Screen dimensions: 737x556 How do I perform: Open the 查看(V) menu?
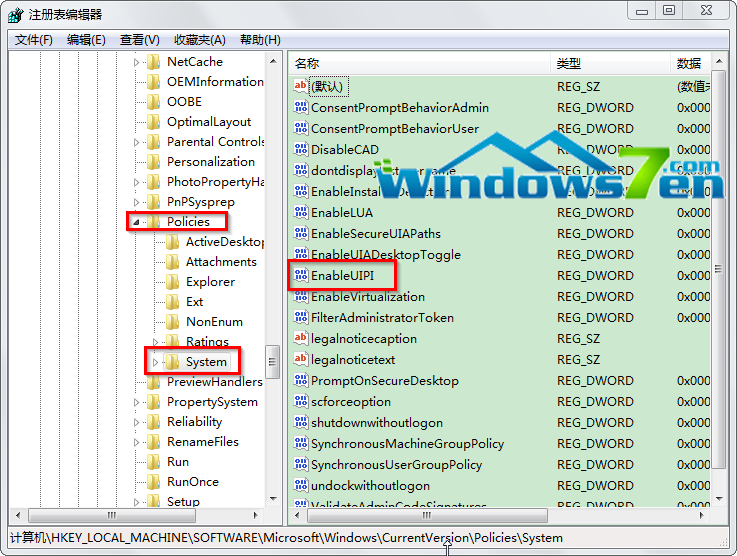pos(140,39)
